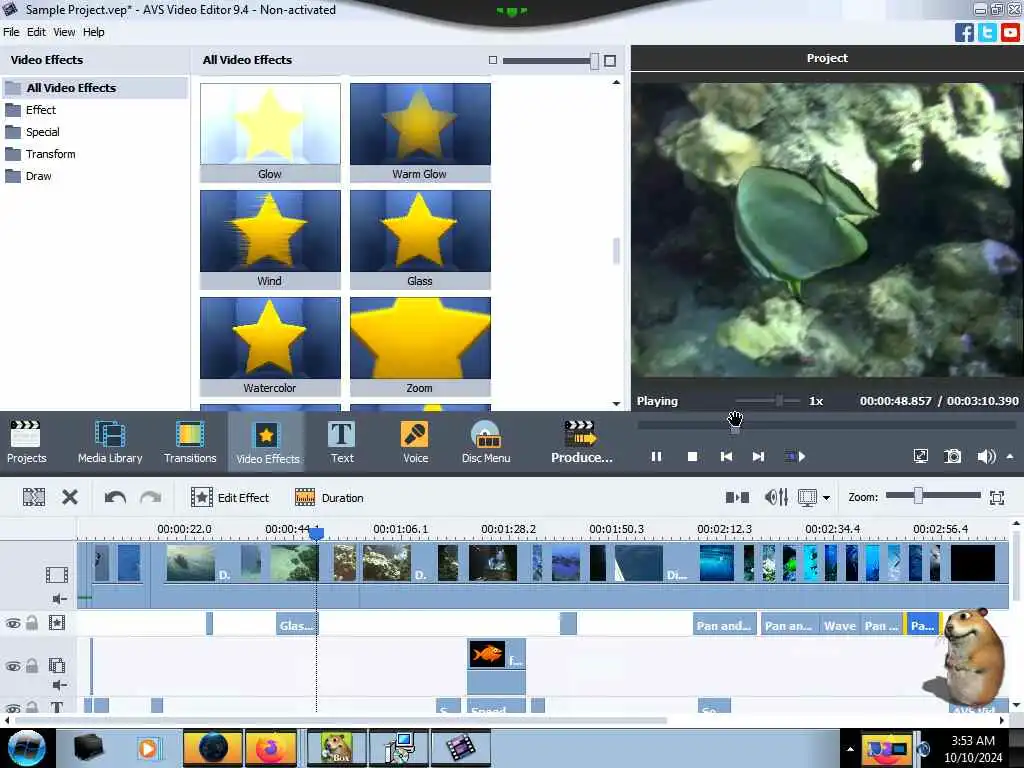
Task: Open the File menu
Action: [11, 32]
